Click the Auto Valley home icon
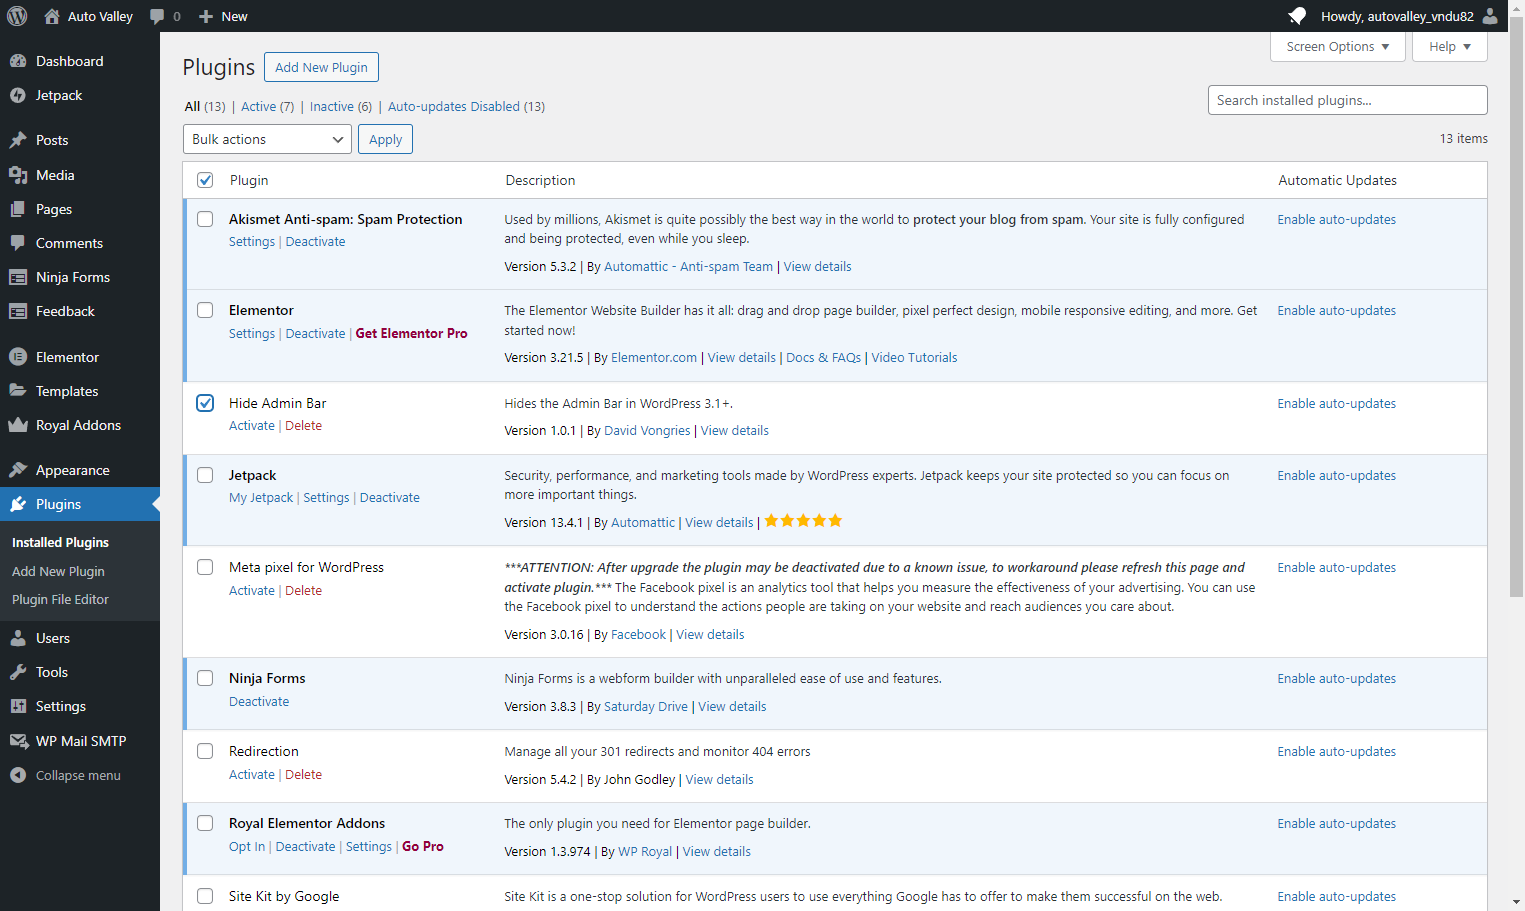Image resolution: width=1525 pixels, height=911 pixels. pos(52,16)
